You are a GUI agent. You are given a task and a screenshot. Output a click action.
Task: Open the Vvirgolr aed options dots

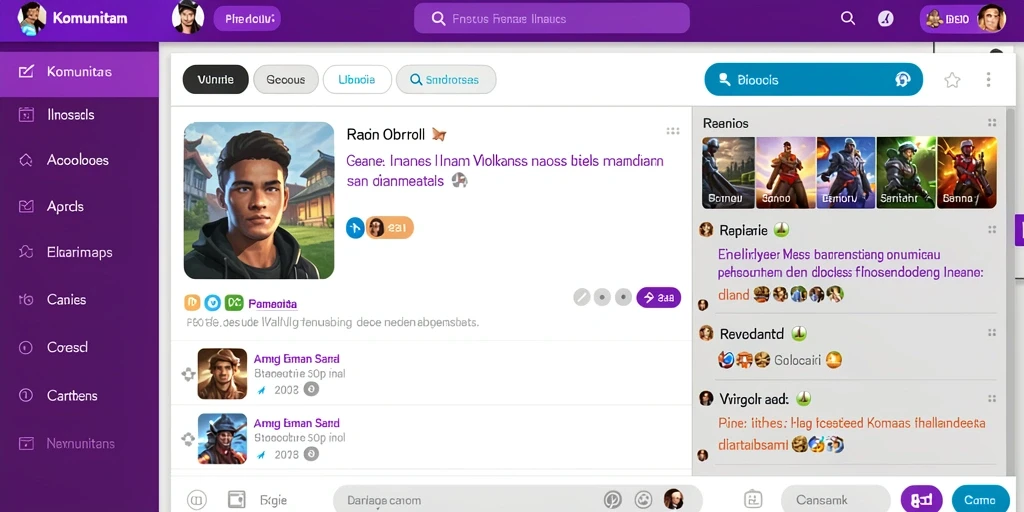pos(992,398)
